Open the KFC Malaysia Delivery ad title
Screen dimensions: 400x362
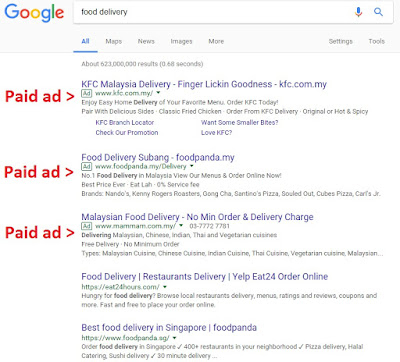[x=204, y=84]
